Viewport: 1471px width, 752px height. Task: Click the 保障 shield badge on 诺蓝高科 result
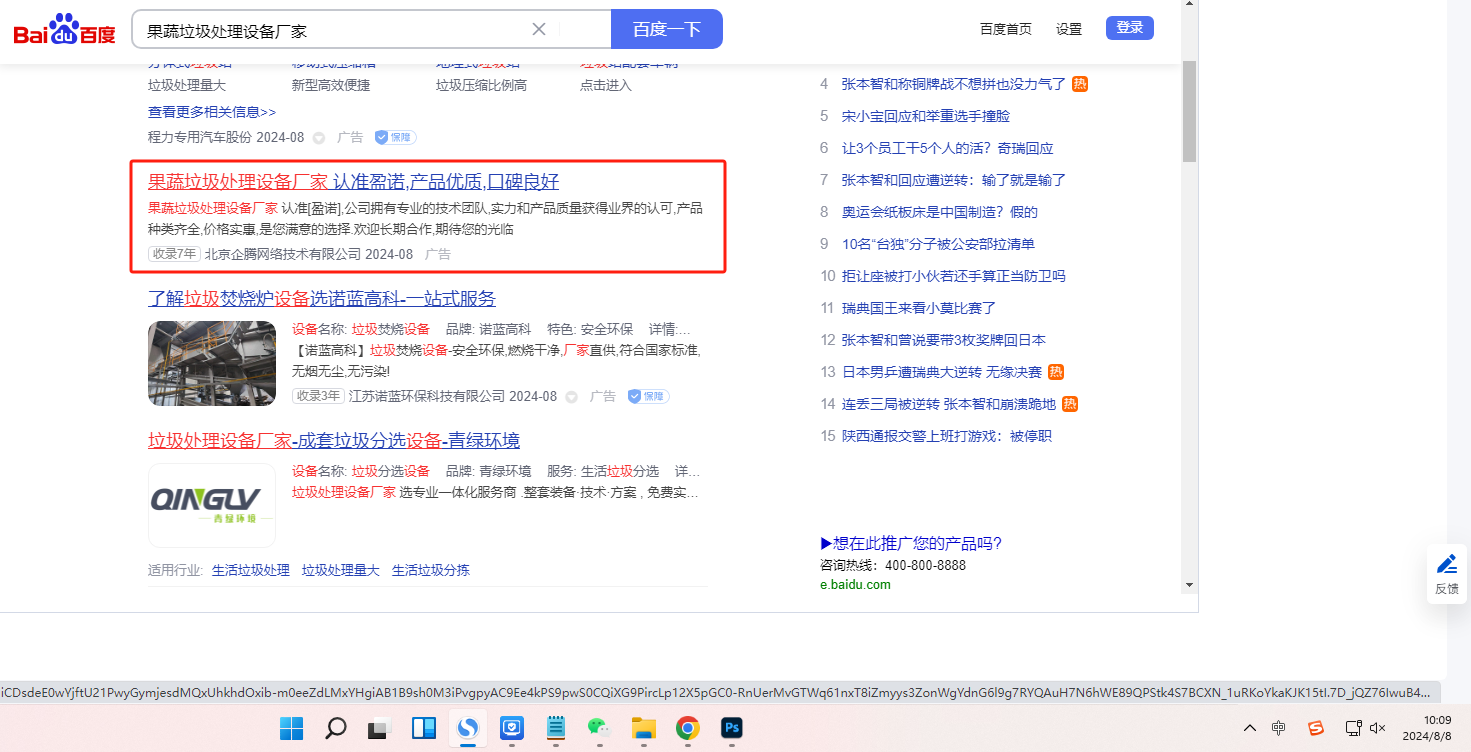(648, 396)
